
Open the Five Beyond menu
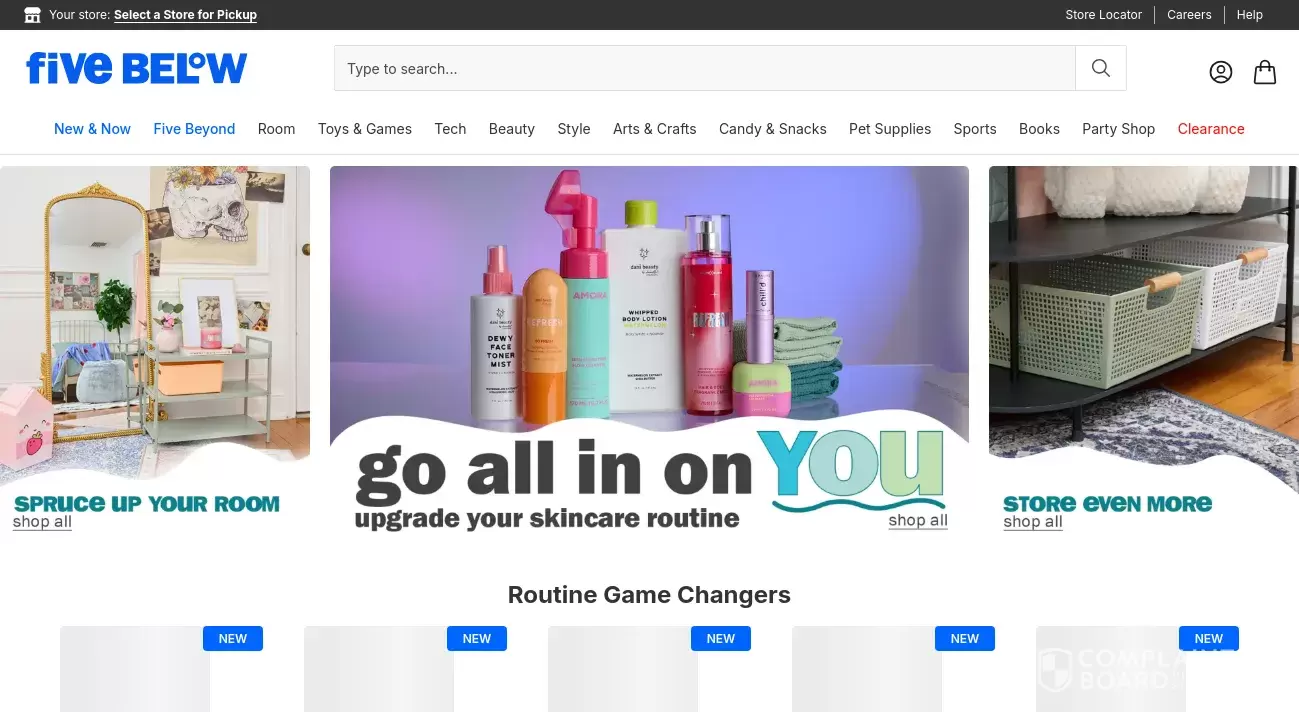194,129
